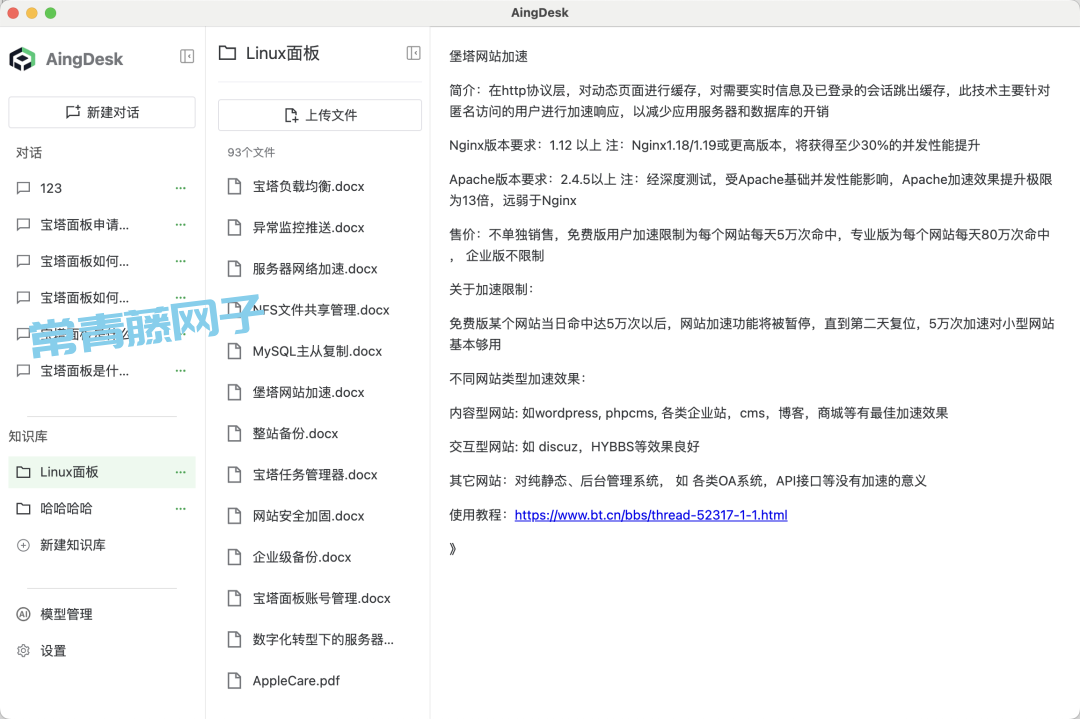Open options for 宝塔面板是什... conversation
The image size is (1080, 719).
pyautogui.click(x=180, y=371)
